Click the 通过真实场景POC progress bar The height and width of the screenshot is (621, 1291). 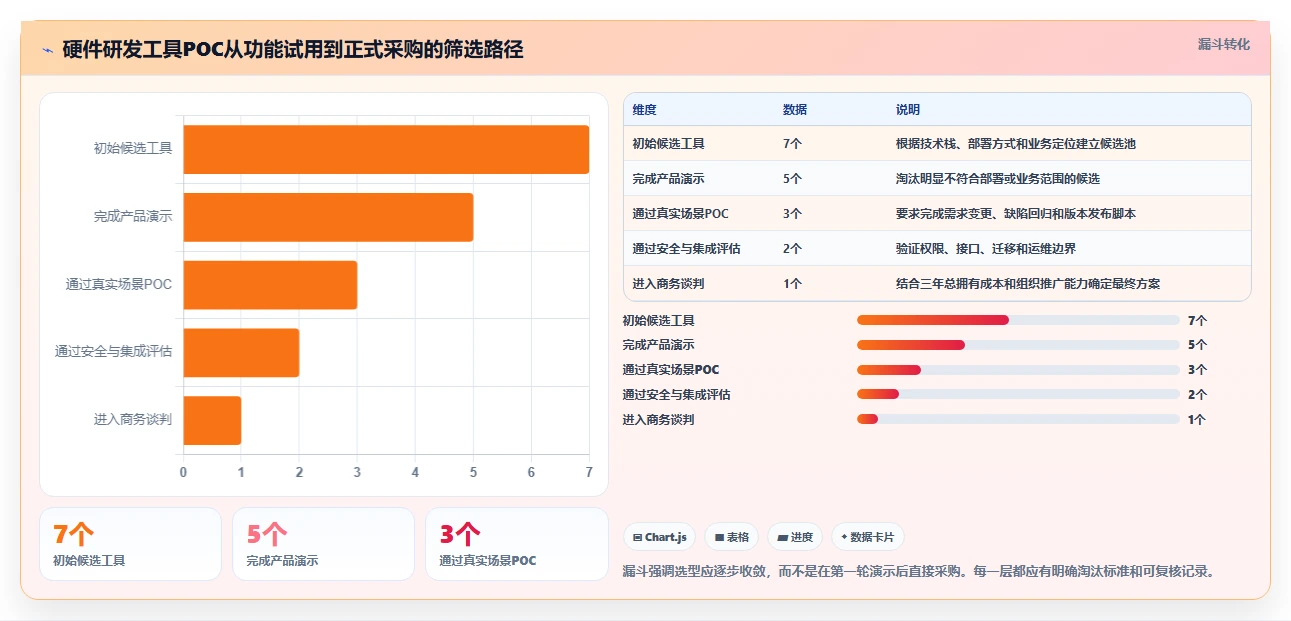[x=1018, y=370]
